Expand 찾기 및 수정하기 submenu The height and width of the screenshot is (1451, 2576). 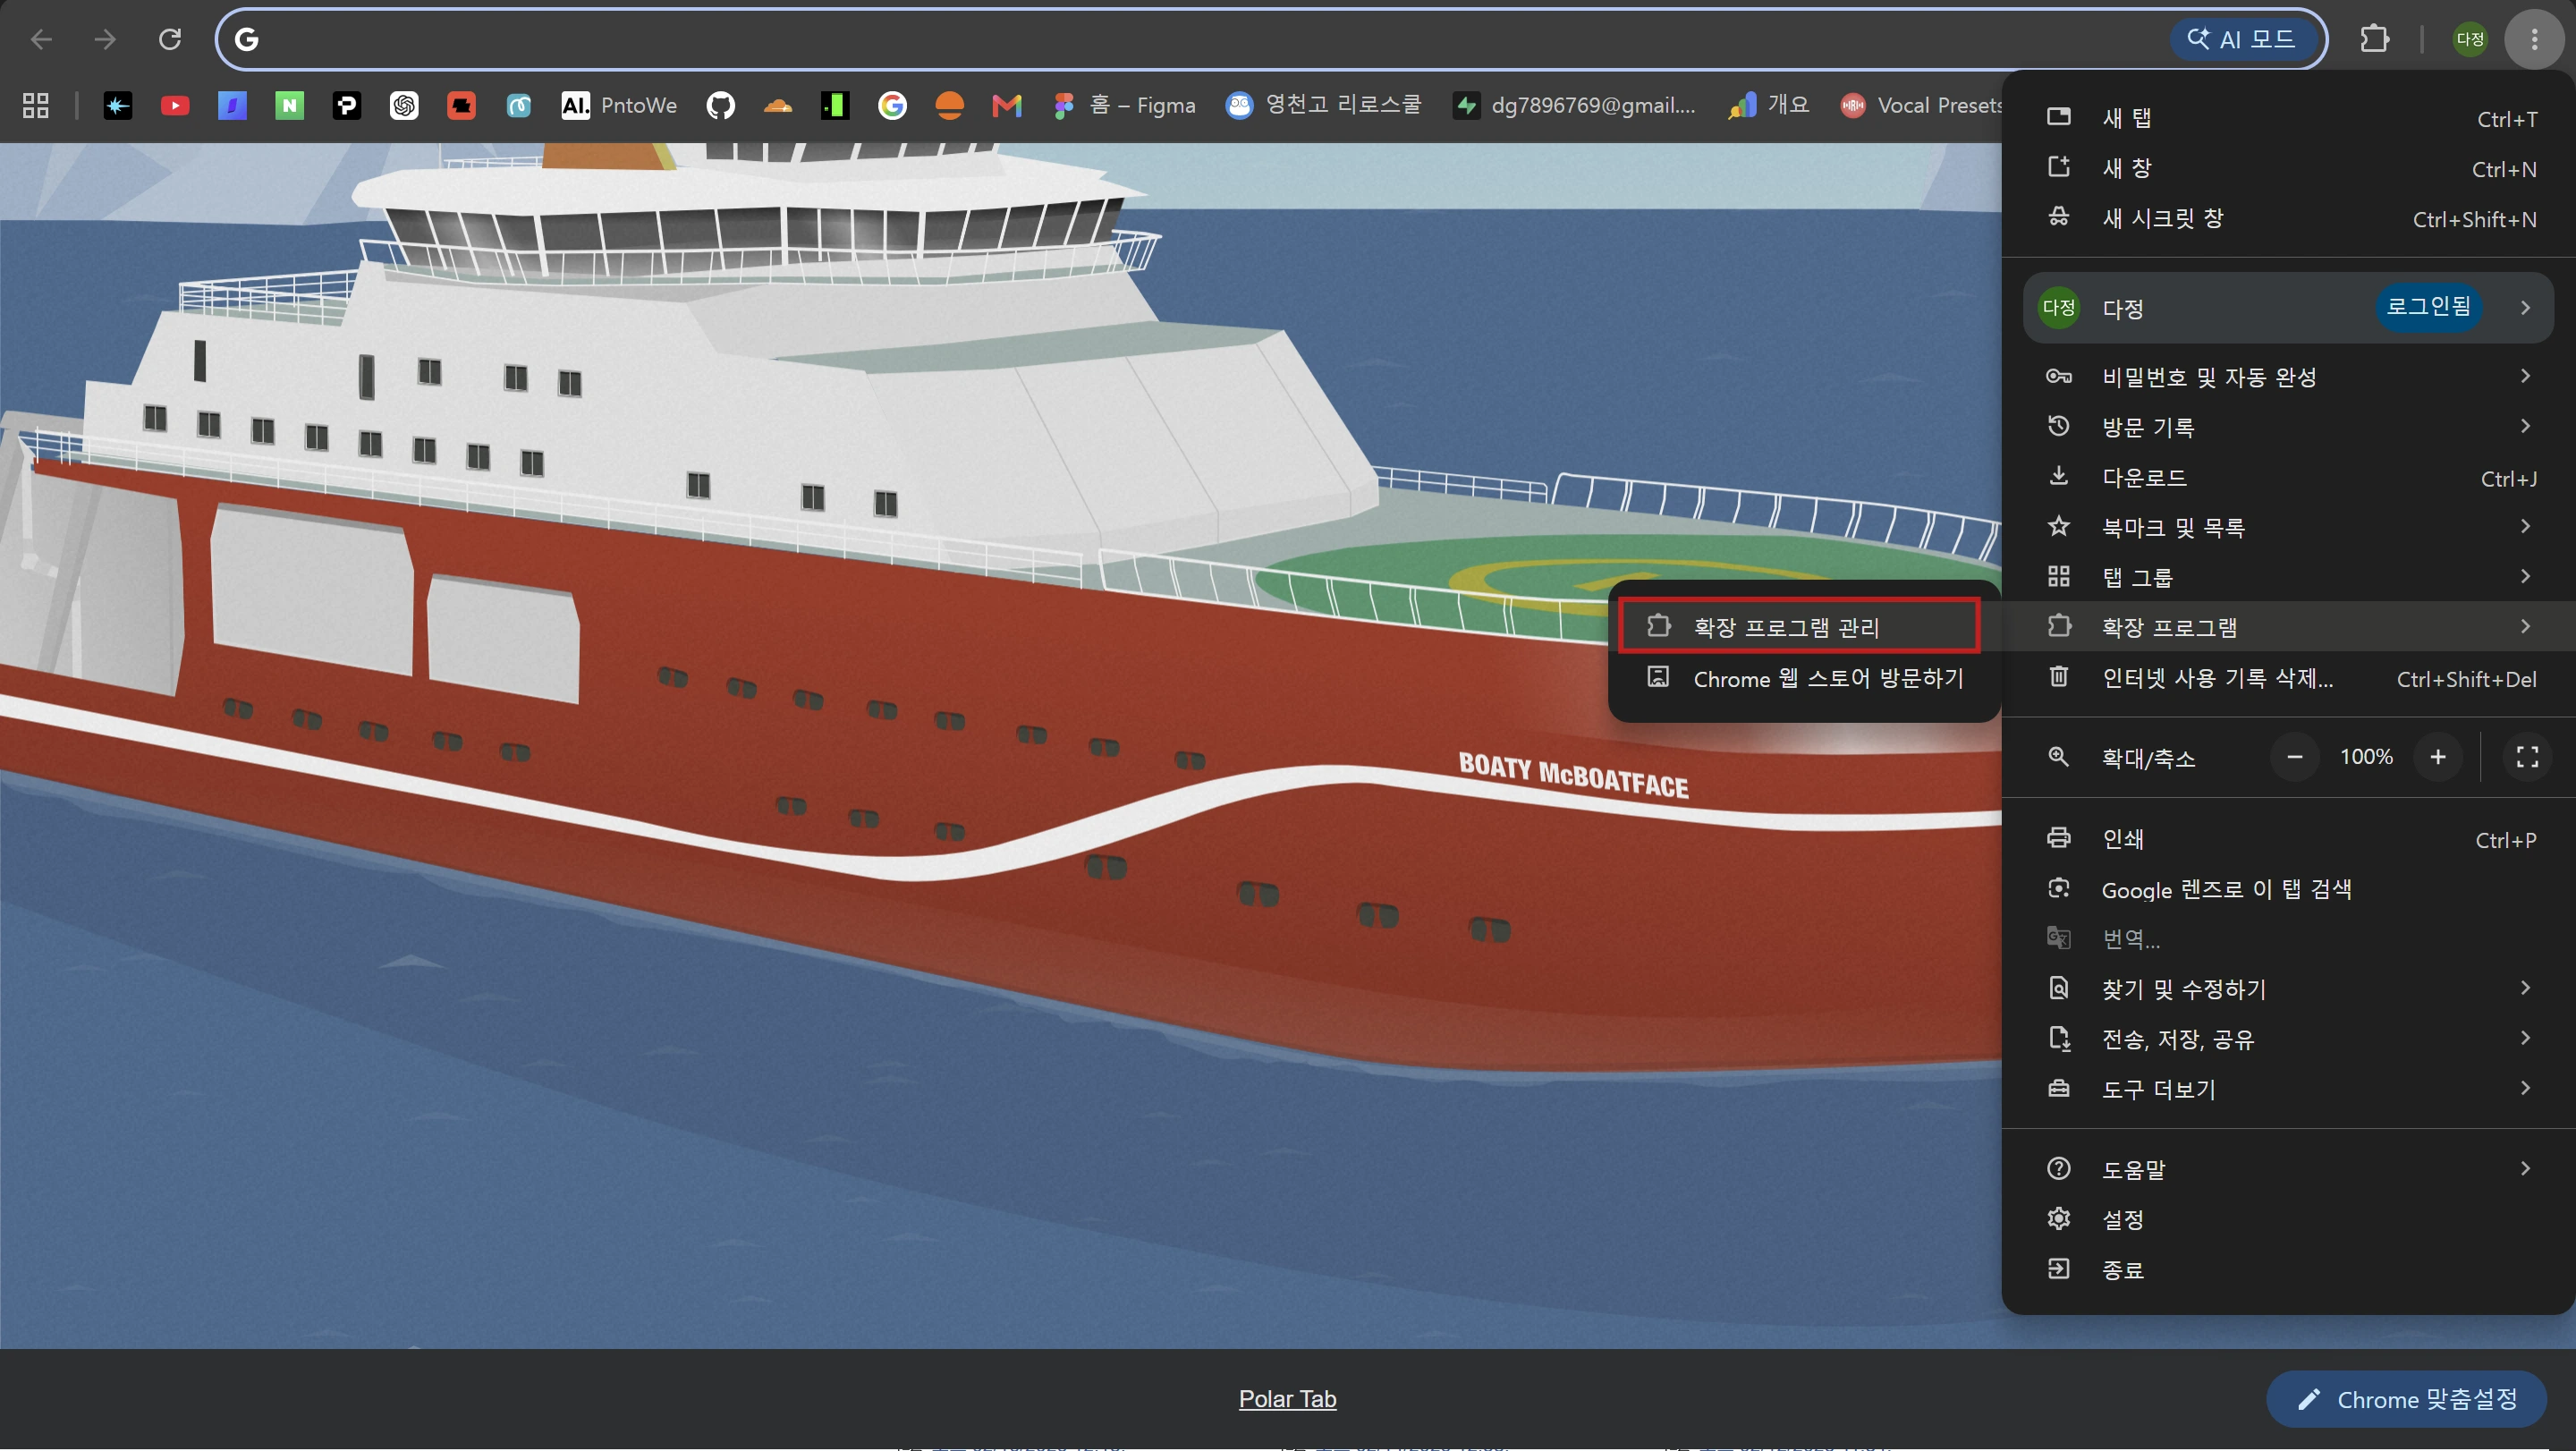point(2288,988)
